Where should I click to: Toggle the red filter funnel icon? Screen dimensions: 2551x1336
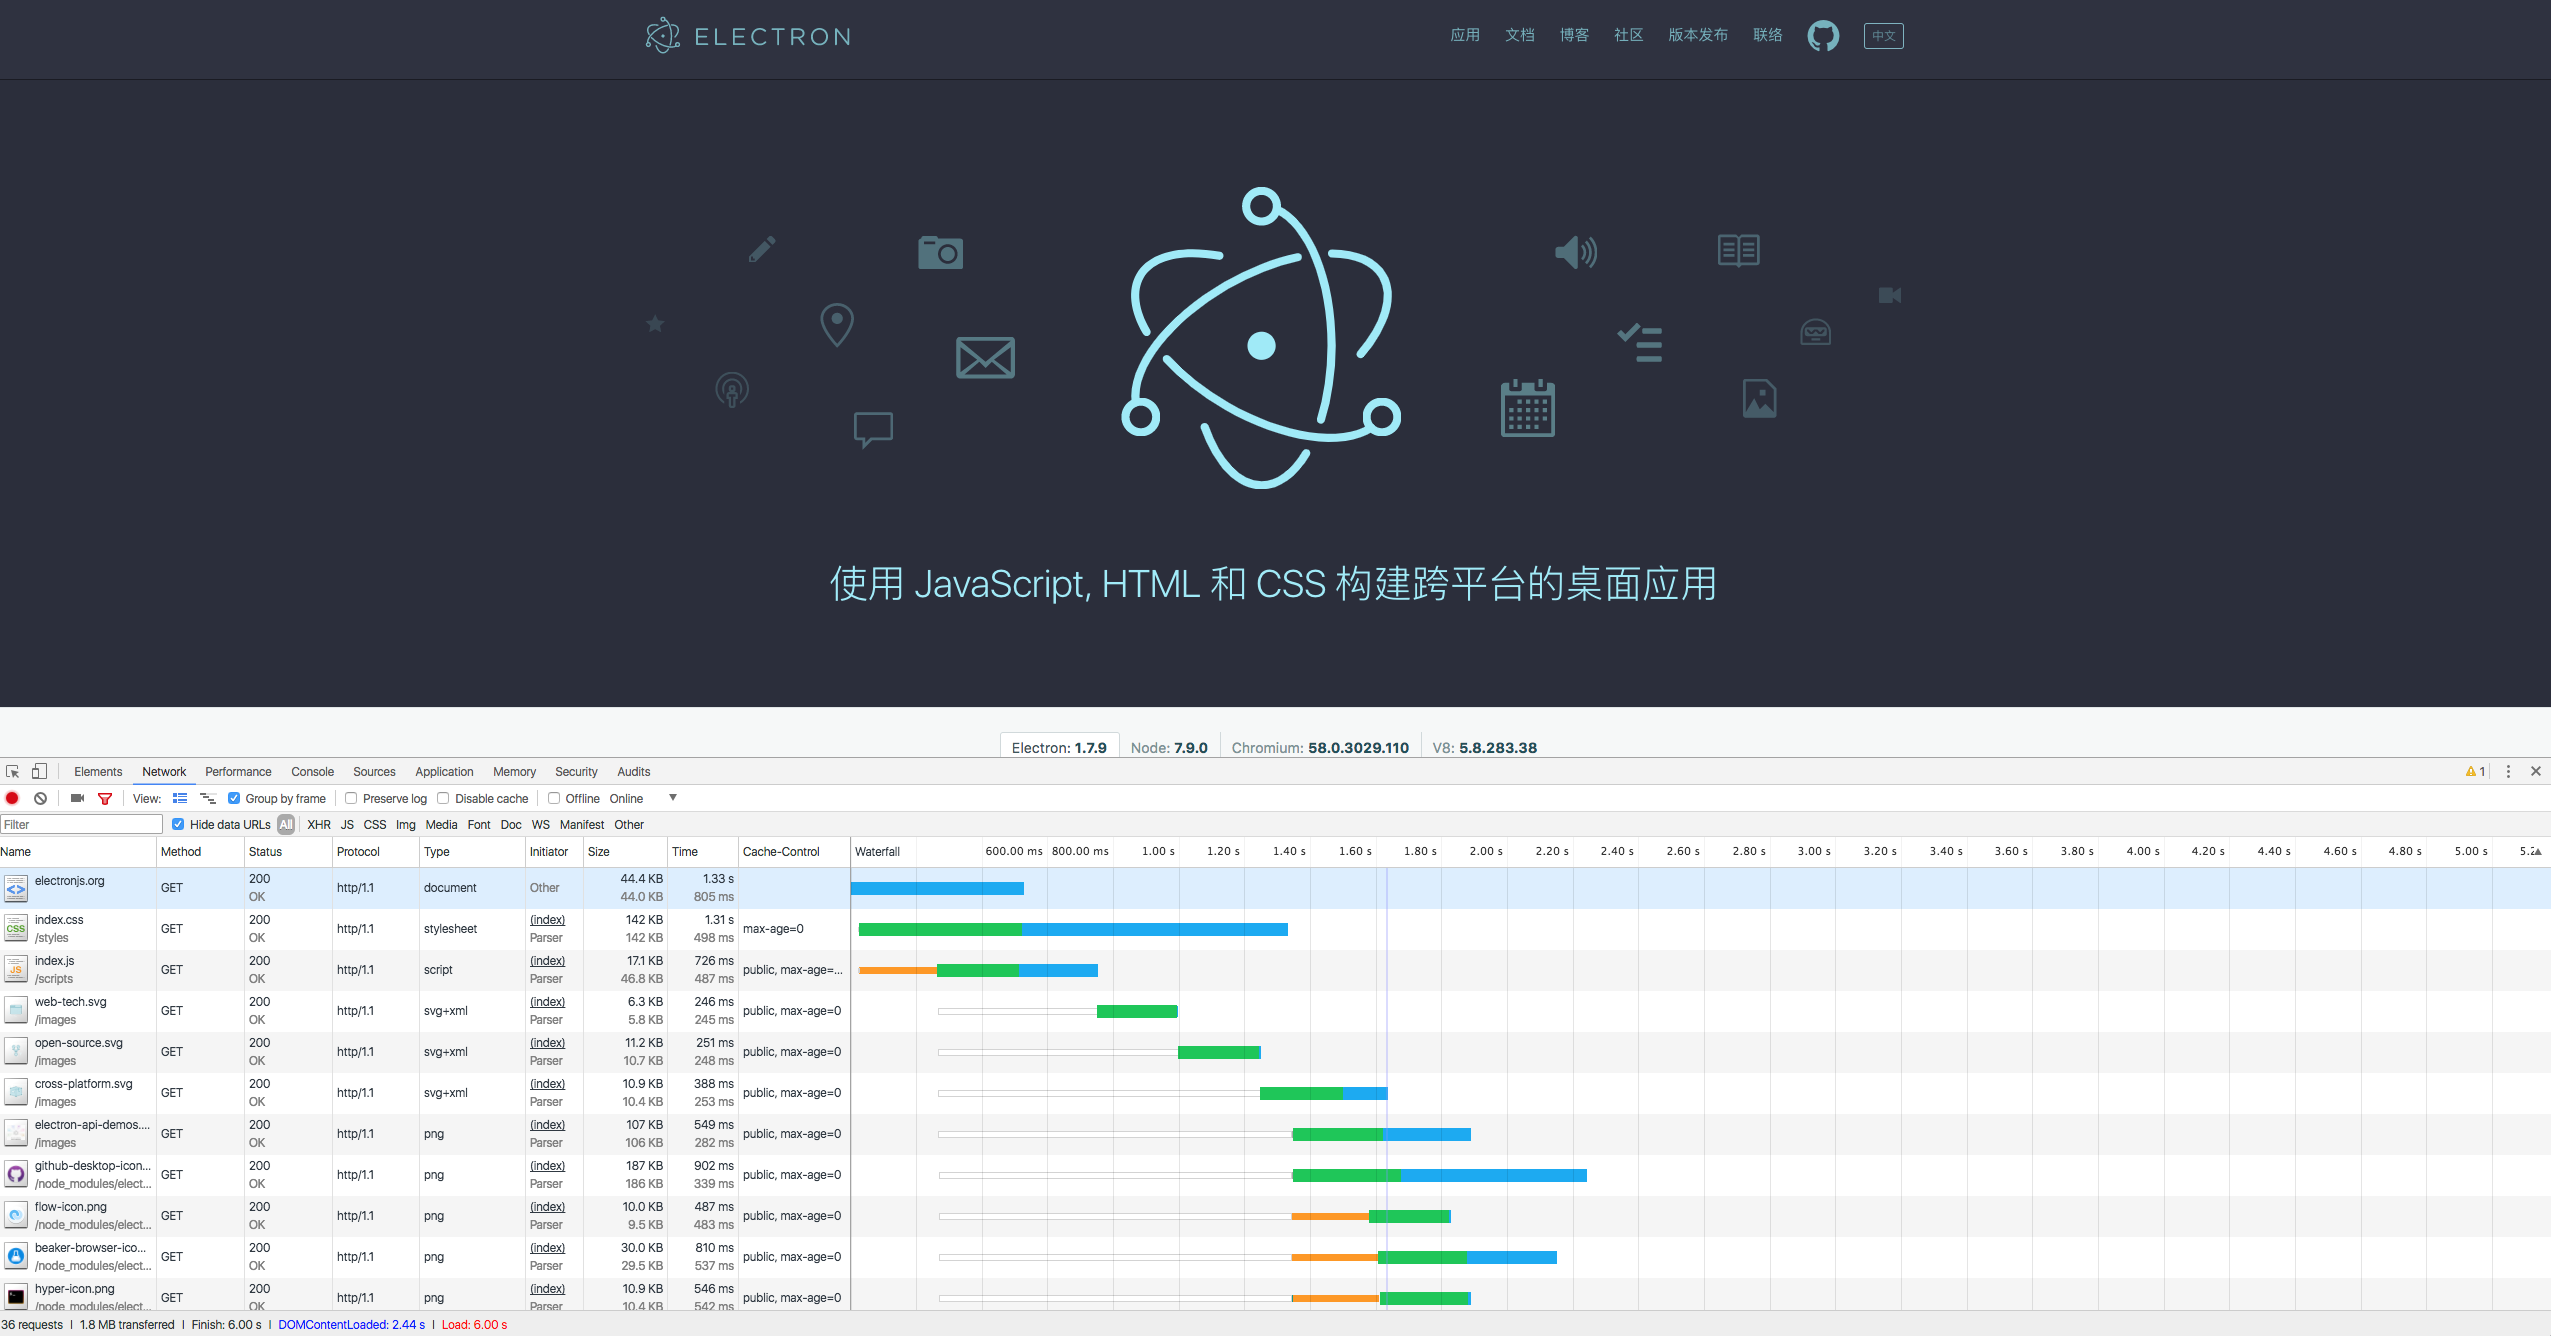pyautogui.click(x=104, y=798)
